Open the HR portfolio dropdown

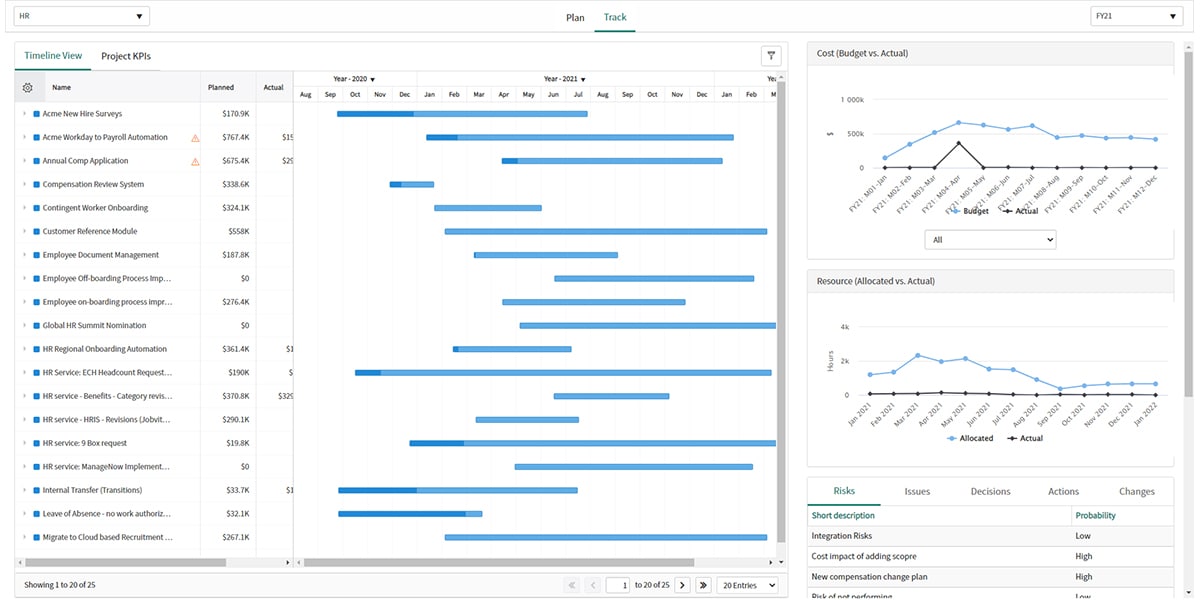82,16
